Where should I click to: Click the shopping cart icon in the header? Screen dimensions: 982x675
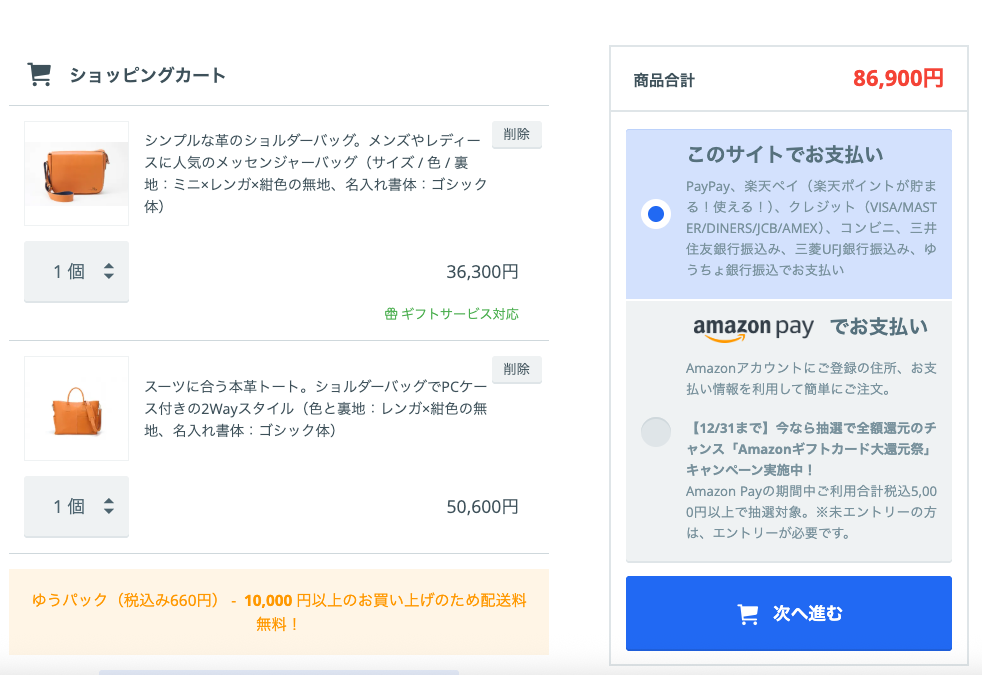(39, 73)
